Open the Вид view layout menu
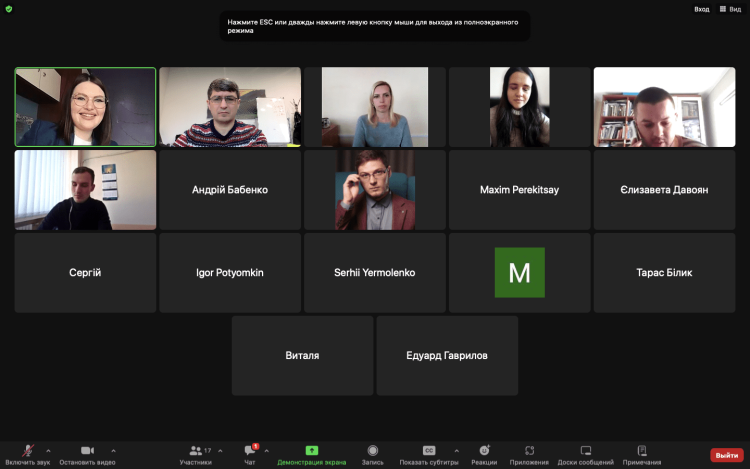 tap(729, 9)
